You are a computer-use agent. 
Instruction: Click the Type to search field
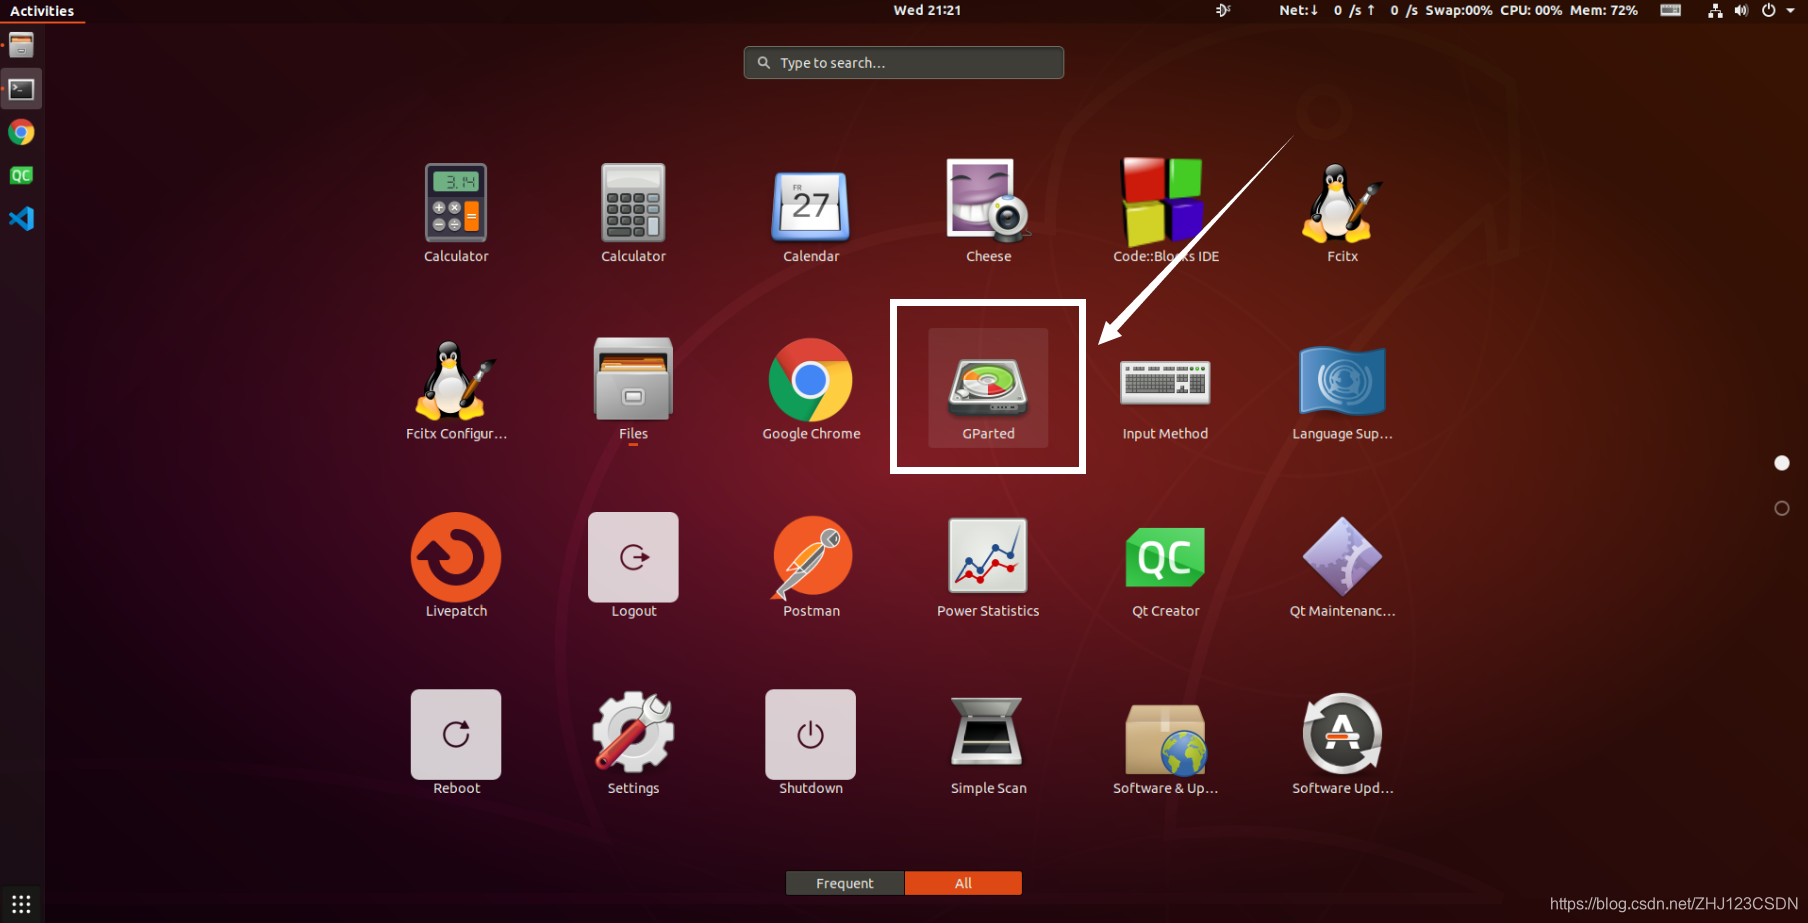[x=903, y=62]
